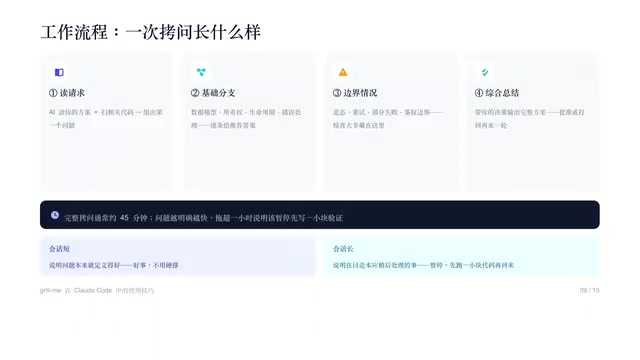Screen dimensions: 640x360
Task: Click the green double-check icon
Action: point(484,72)
